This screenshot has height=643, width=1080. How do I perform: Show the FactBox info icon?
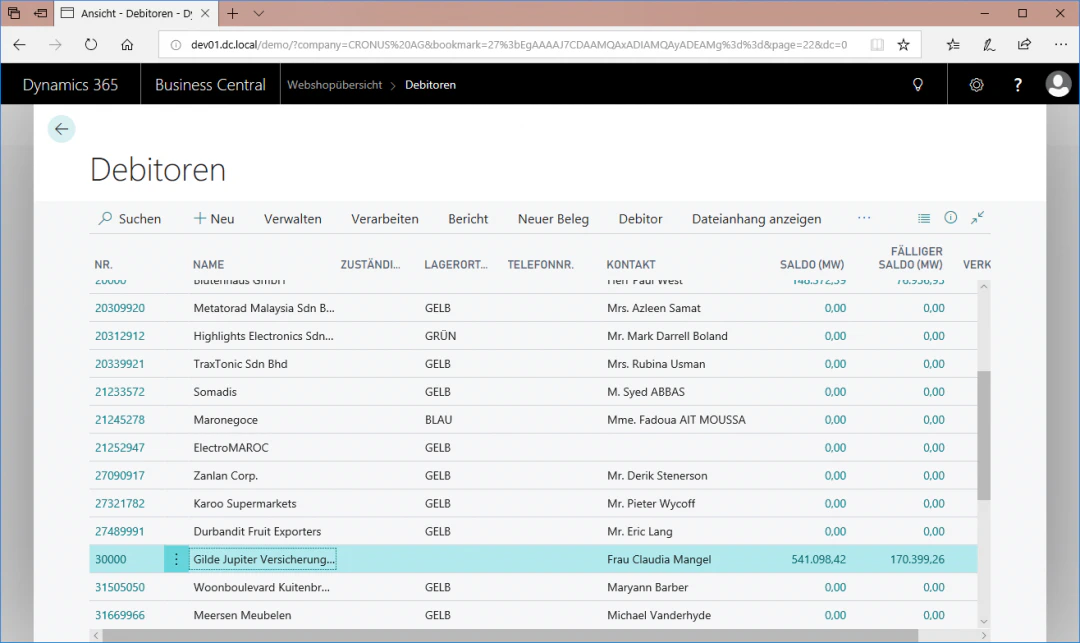[951, 218]
